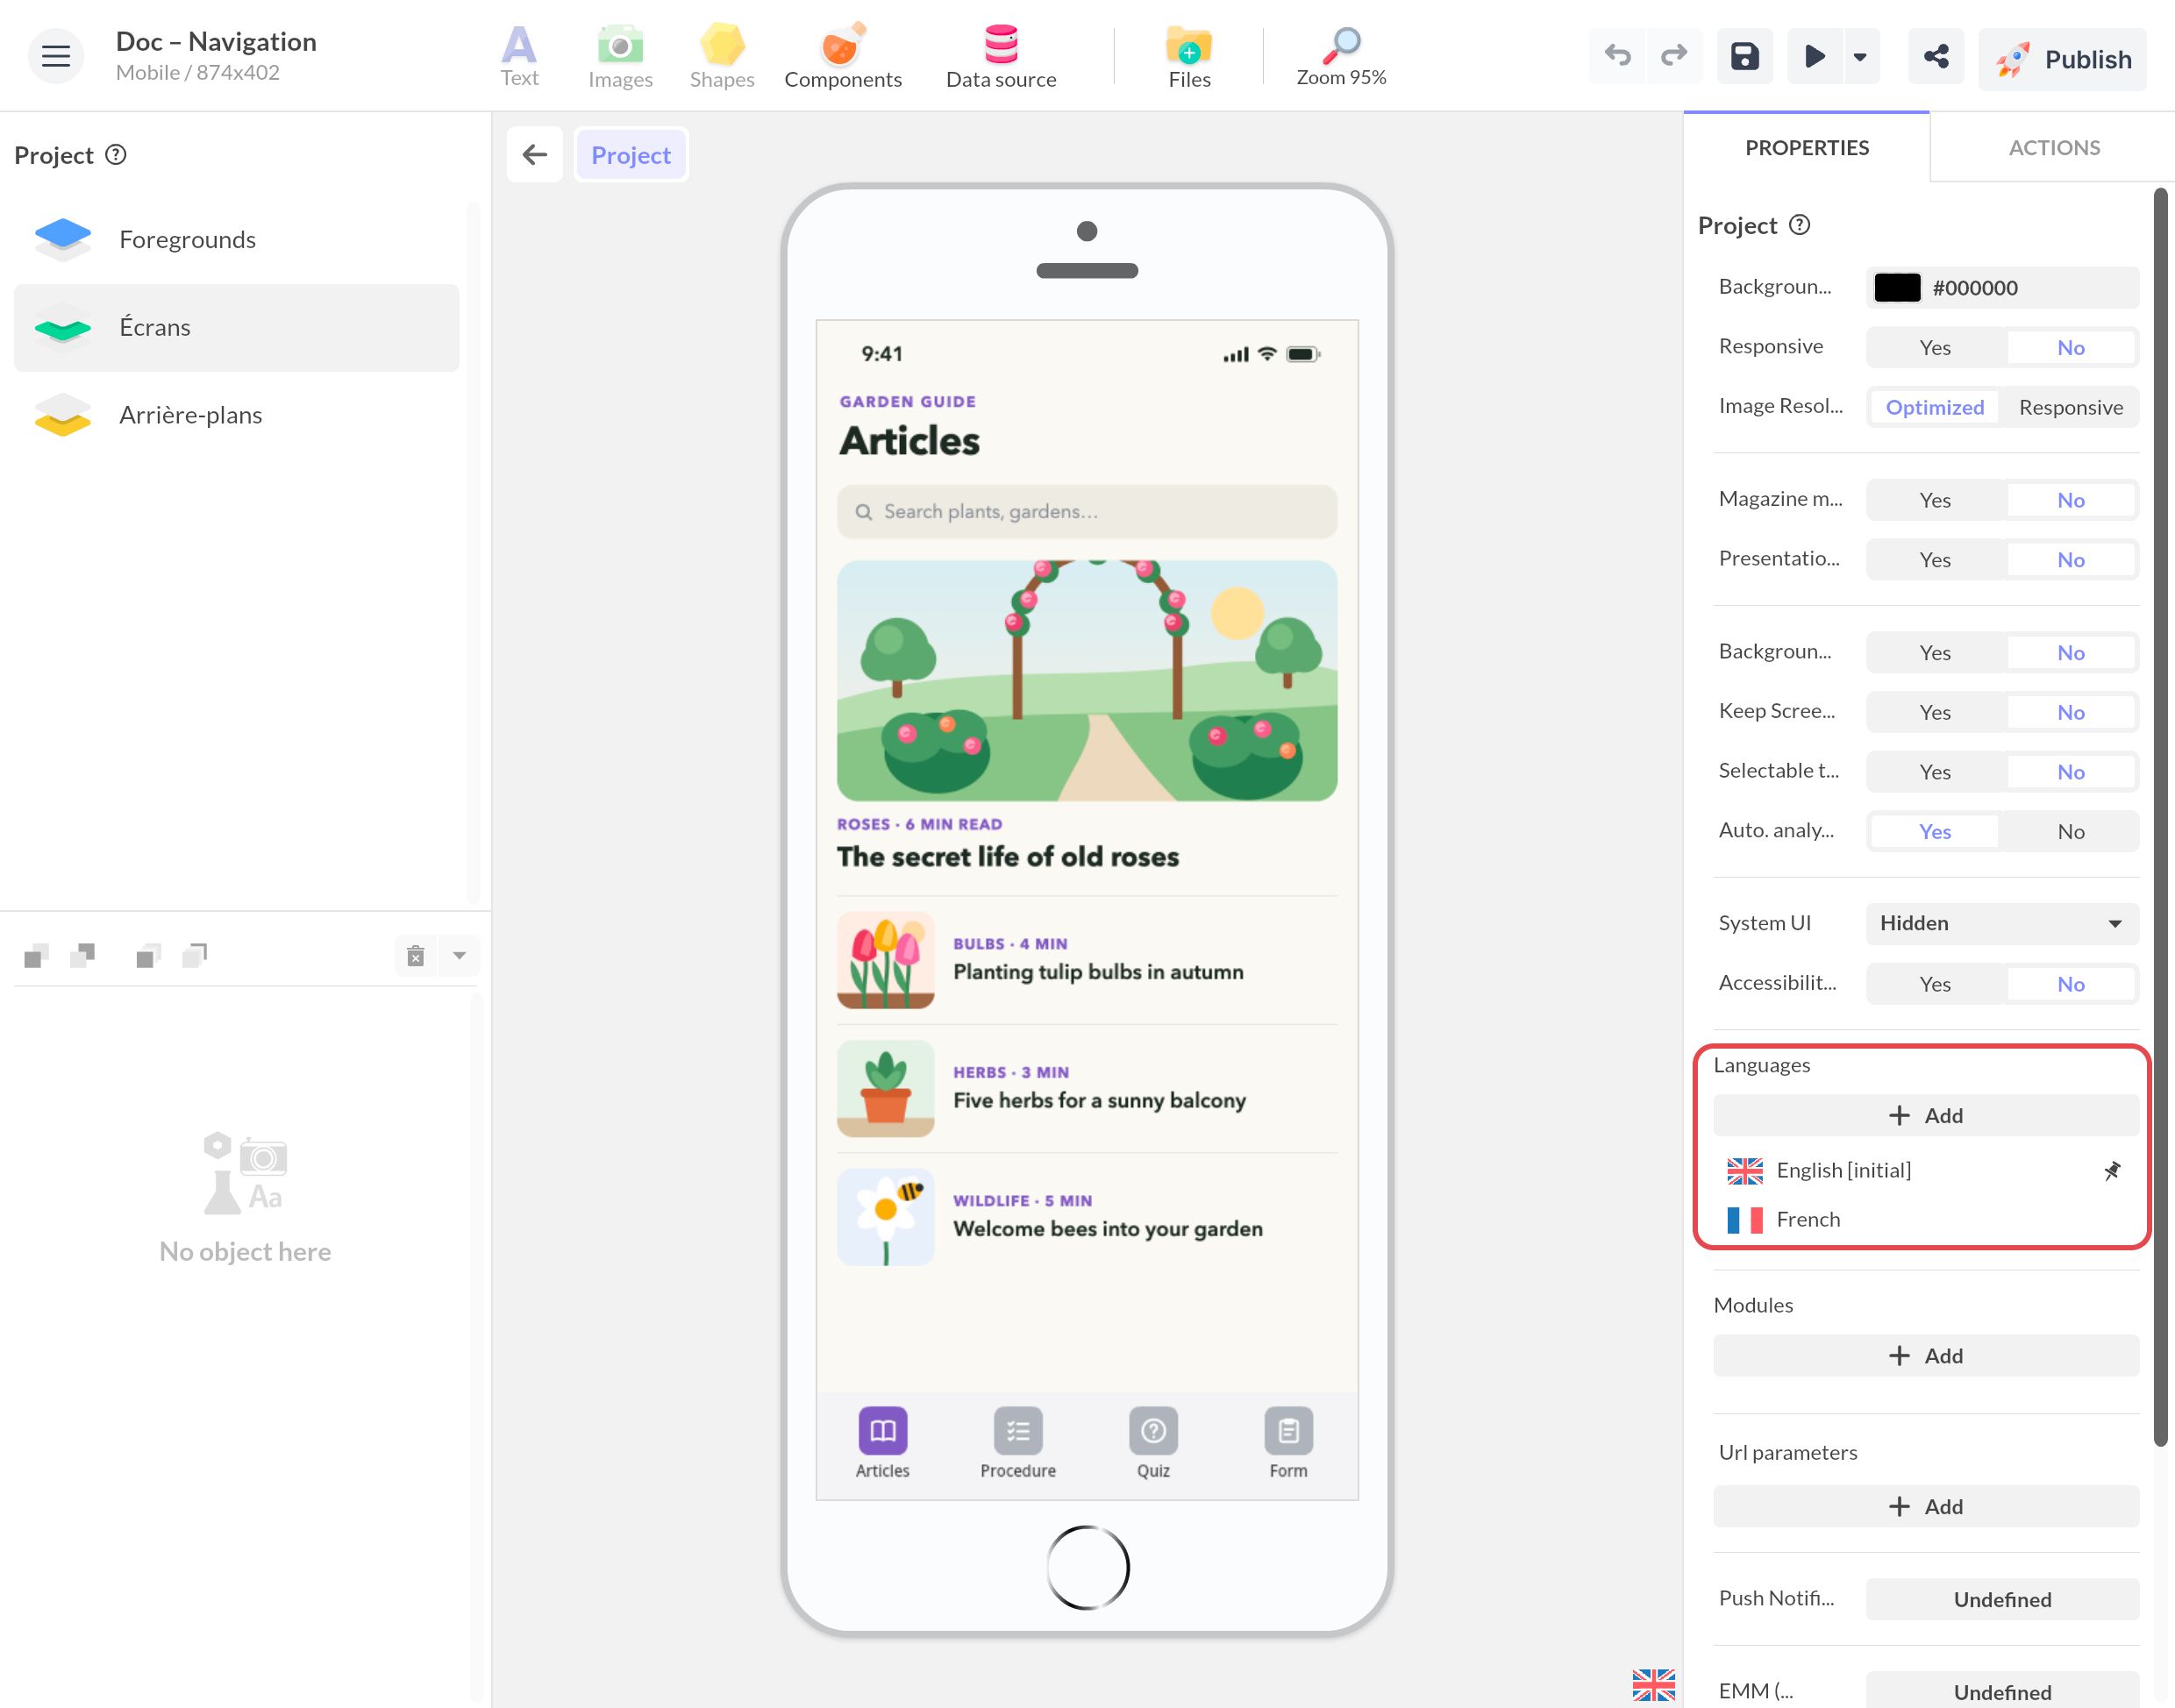Open the Files manager
The height and width of the screenshot is (1708, 2175).
point(1189,56)
